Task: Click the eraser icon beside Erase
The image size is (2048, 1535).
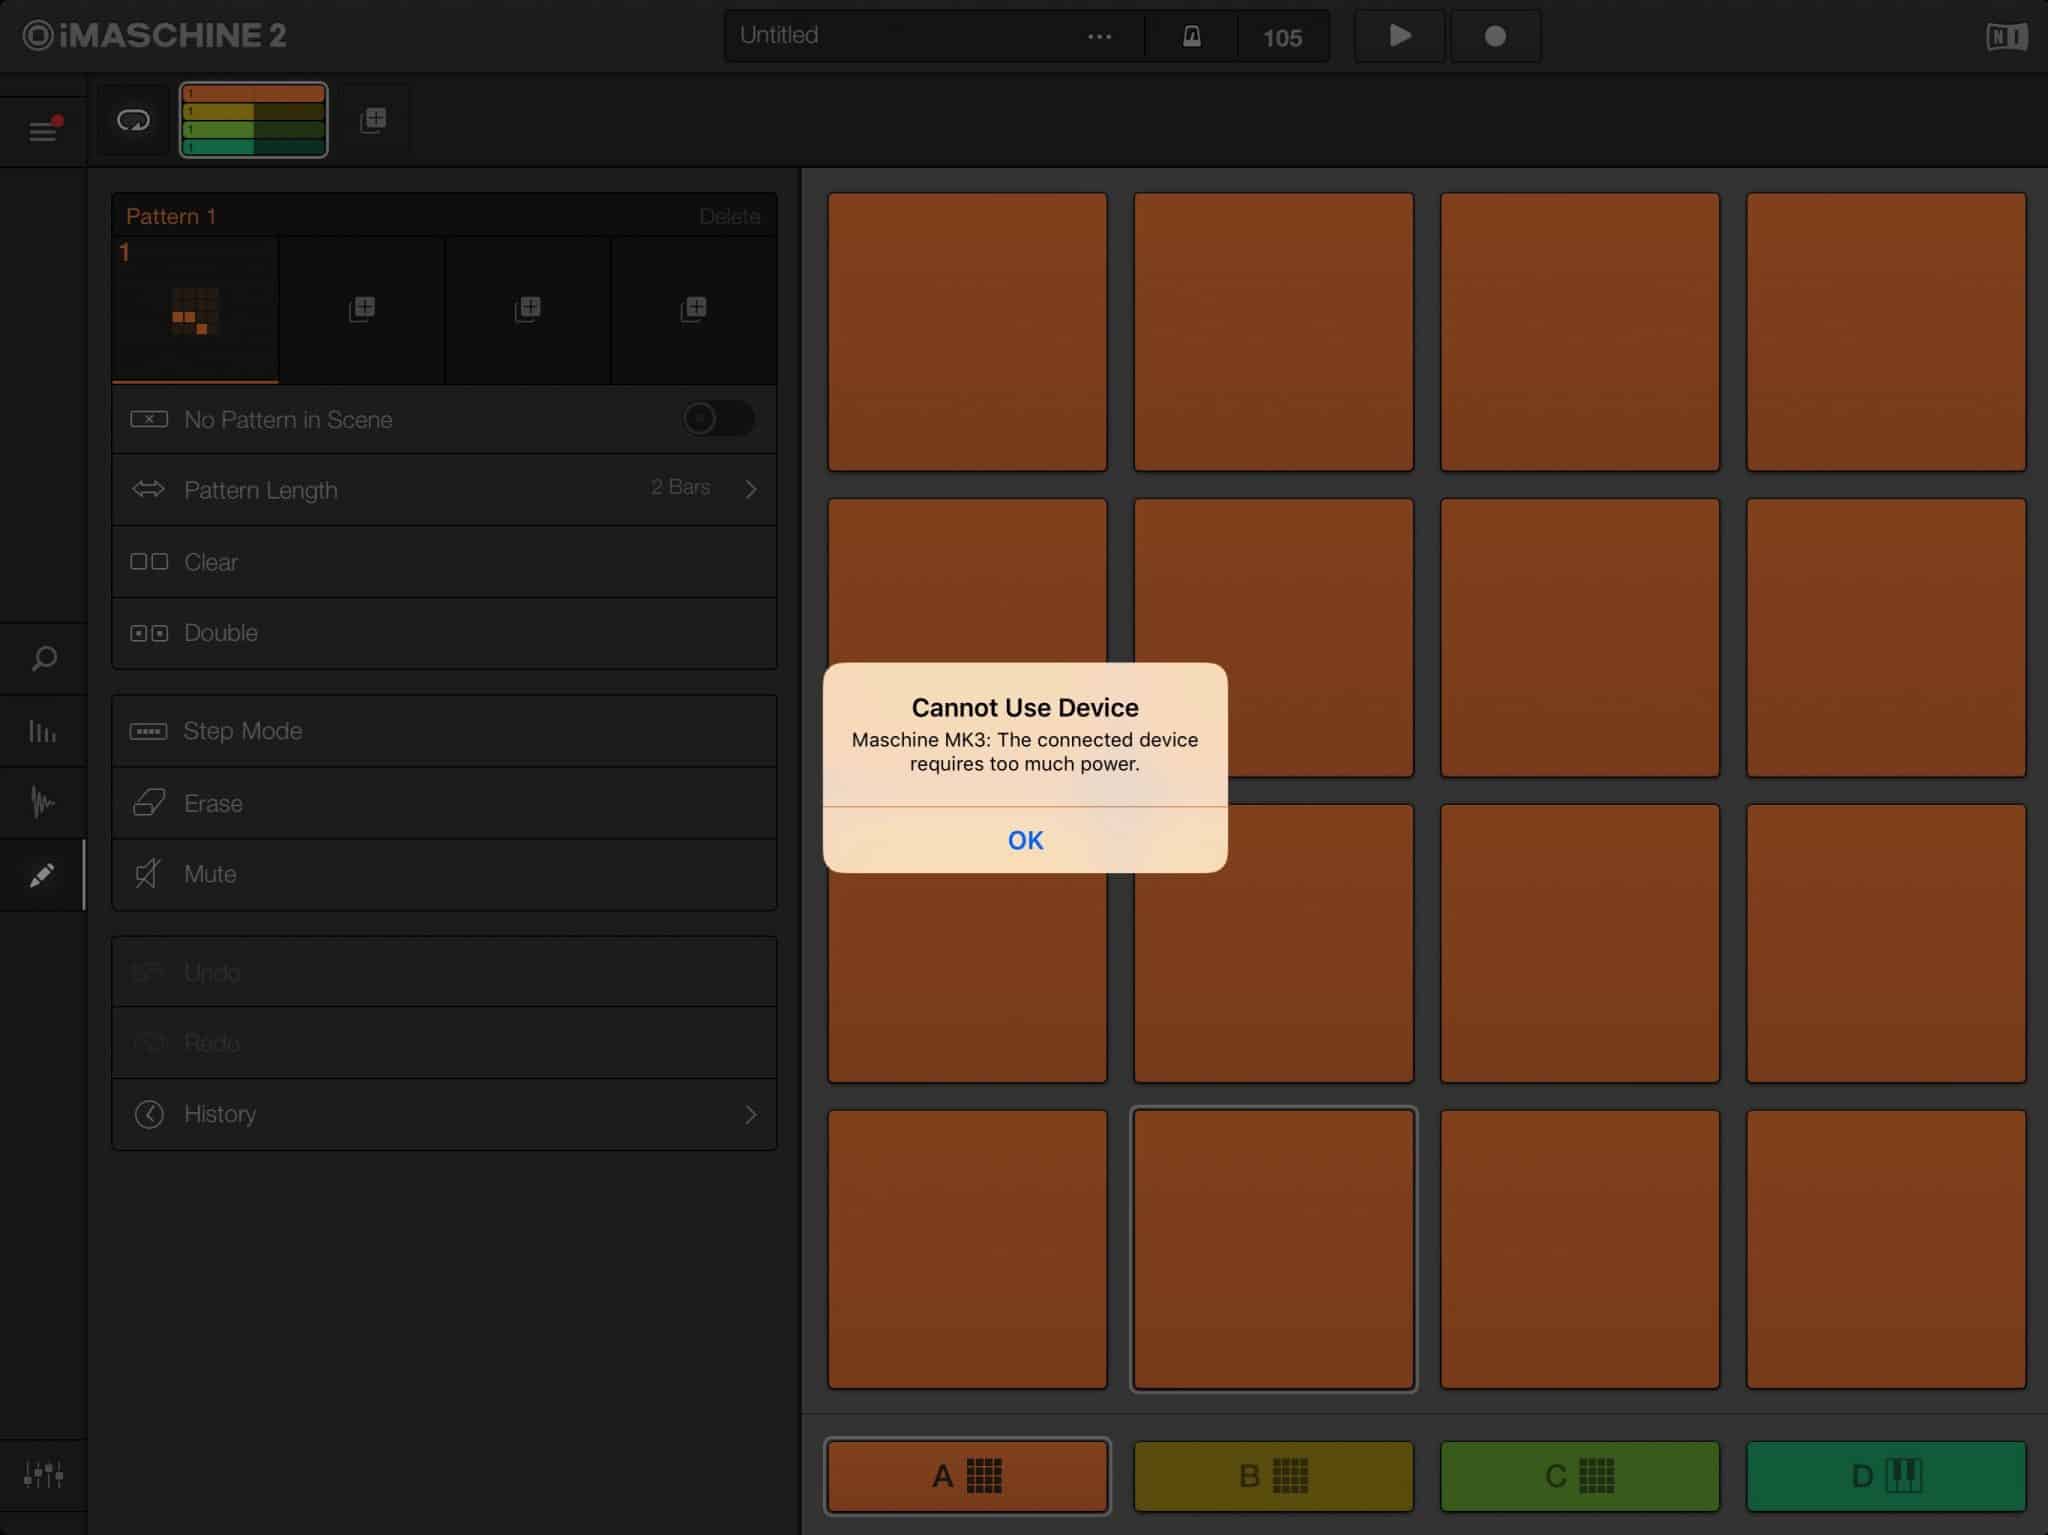Action: point(149,802)
